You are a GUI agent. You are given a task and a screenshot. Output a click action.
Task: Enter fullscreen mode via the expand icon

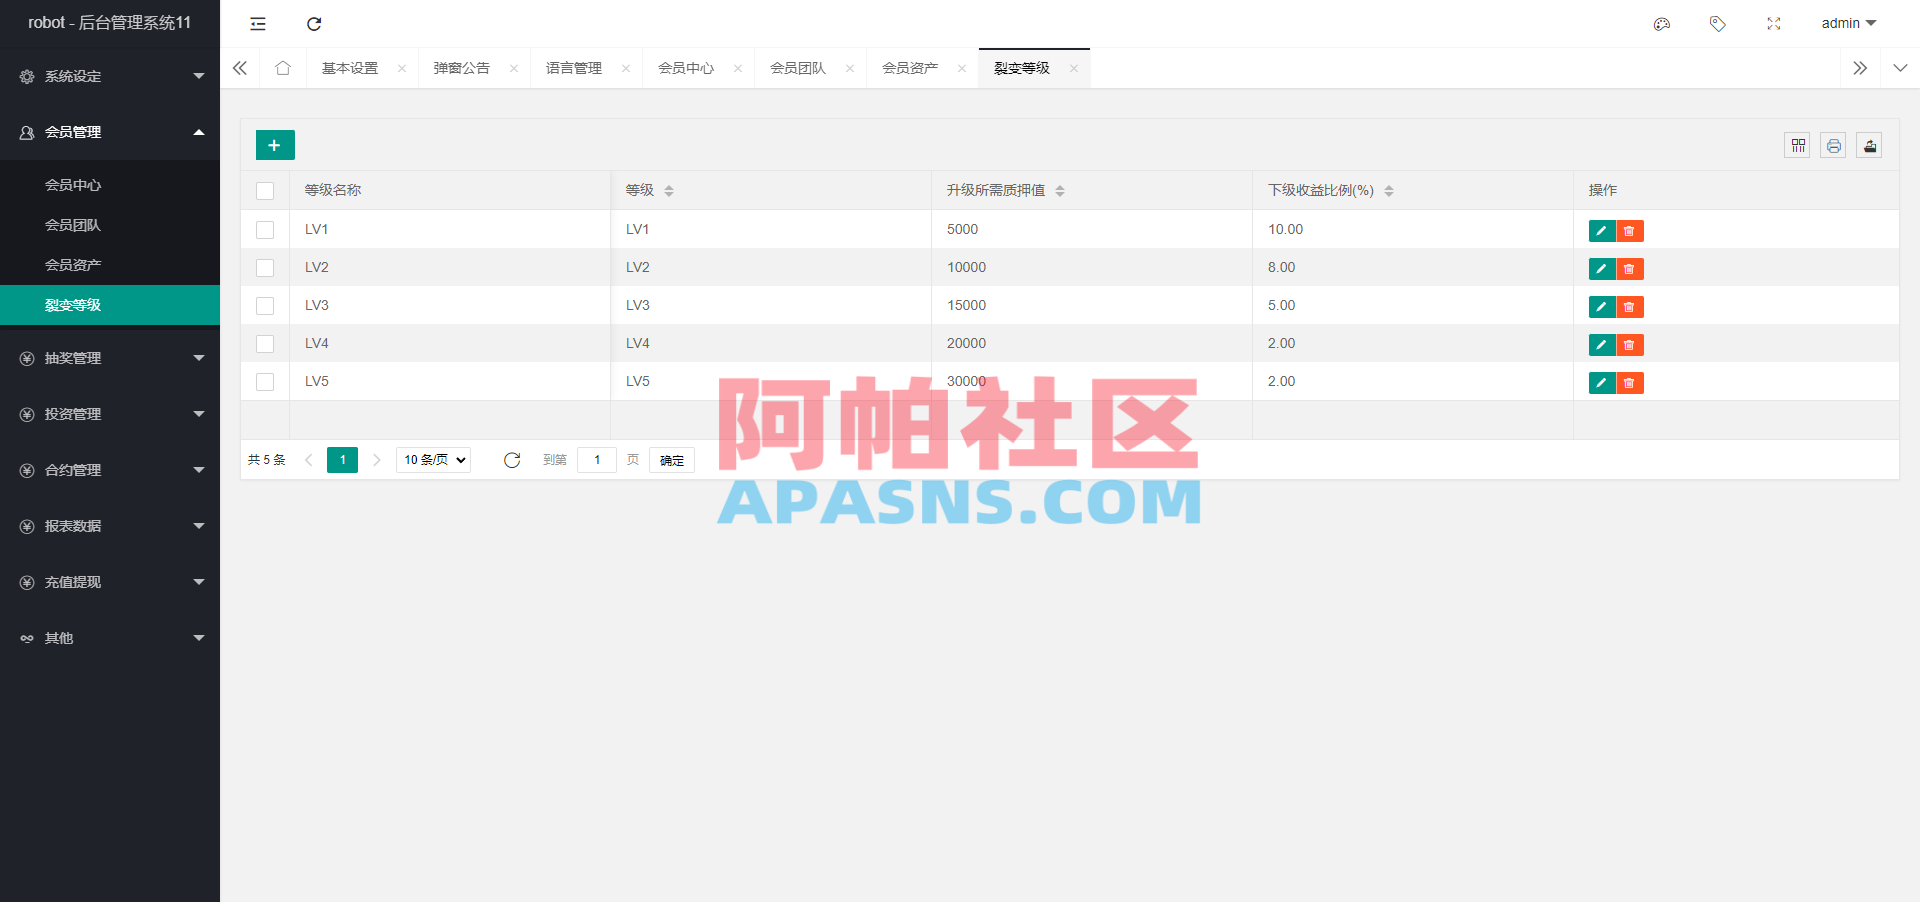point(1773,23)
